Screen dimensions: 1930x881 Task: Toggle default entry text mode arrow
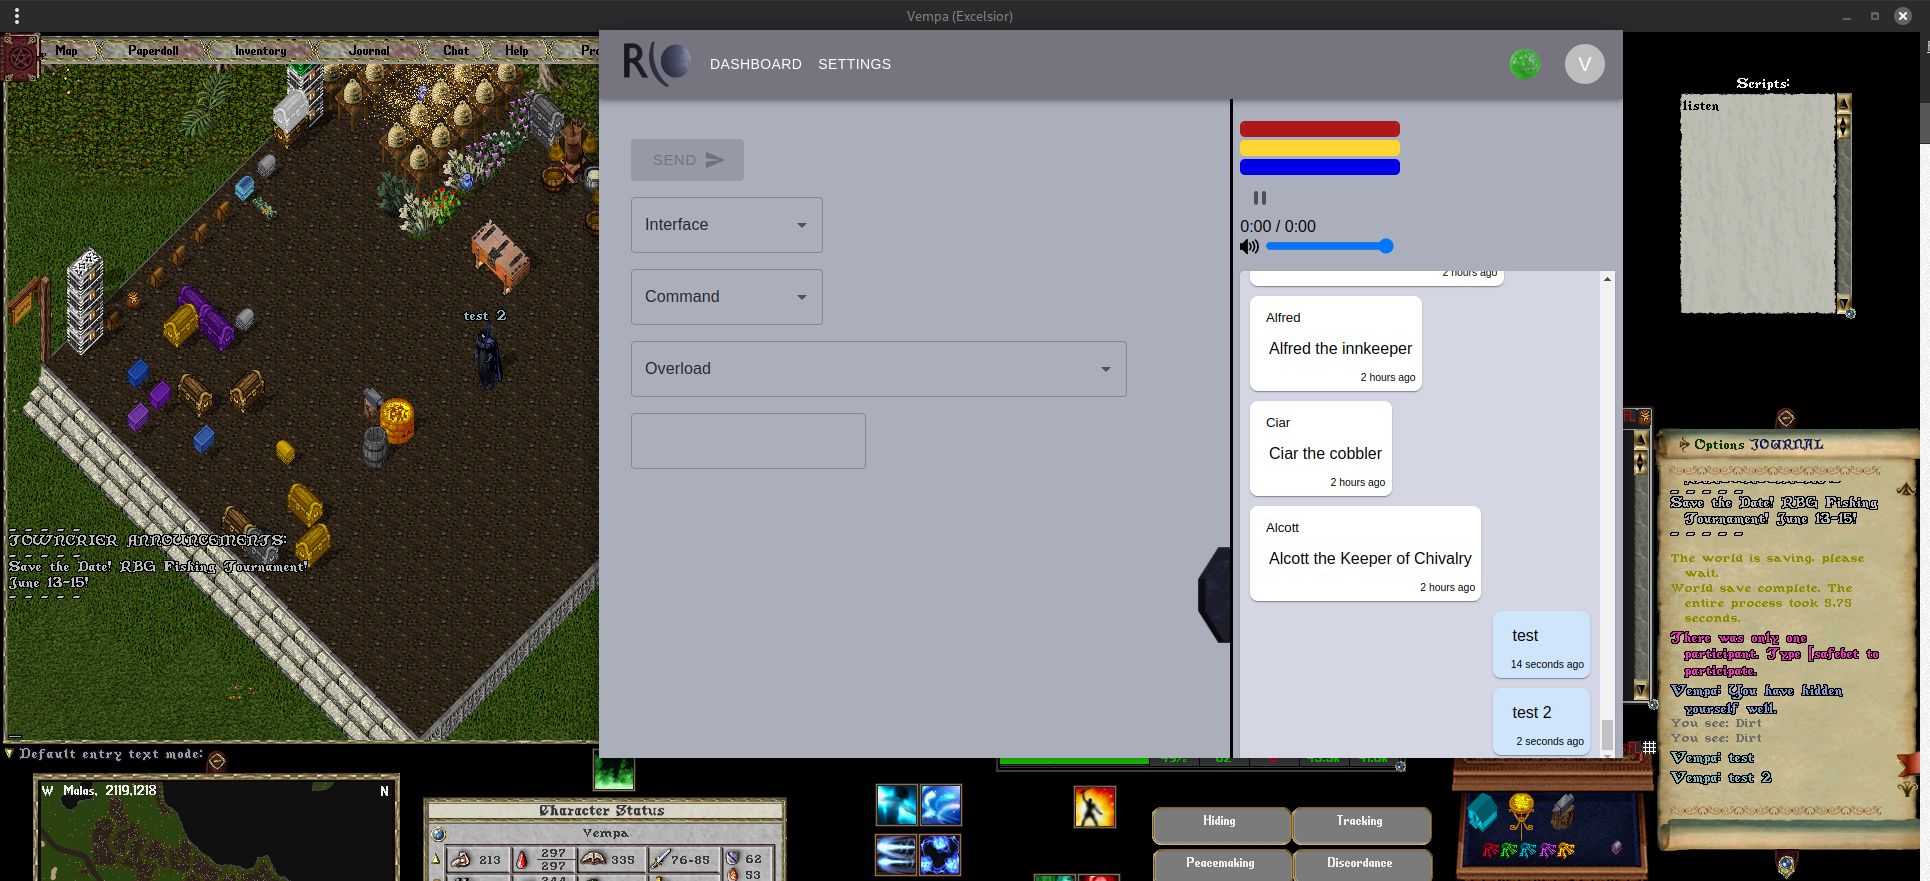(x=10, y=754)
